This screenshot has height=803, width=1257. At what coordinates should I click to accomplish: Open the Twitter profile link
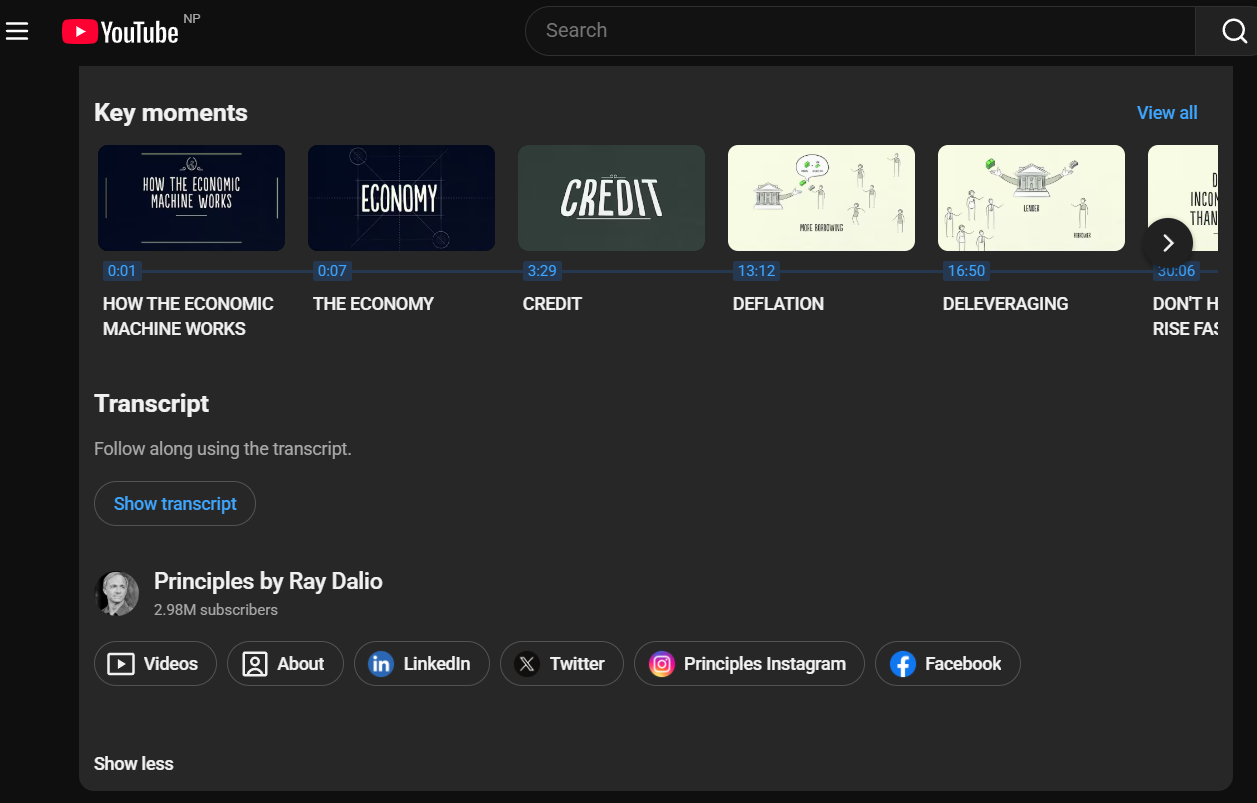tap(561, 664)
